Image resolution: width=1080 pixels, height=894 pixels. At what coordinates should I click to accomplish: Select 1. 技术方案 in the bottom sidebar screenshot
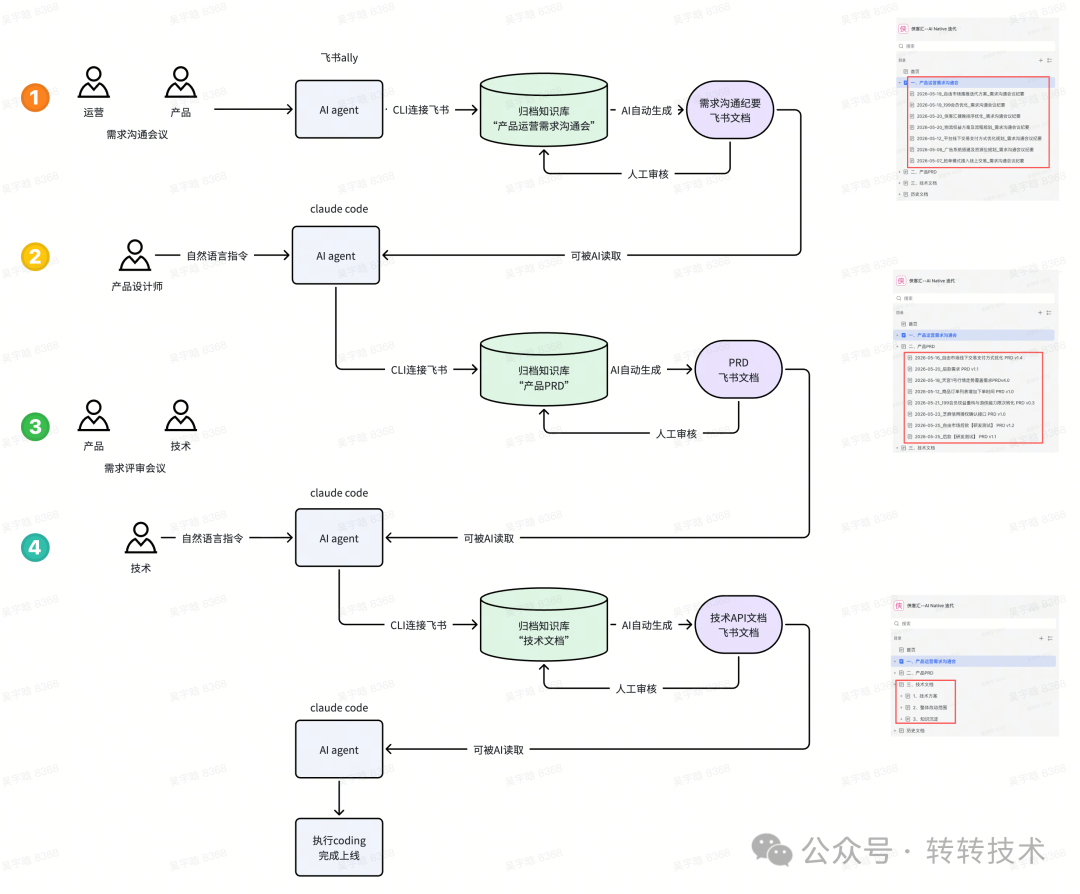coord(924,696)
